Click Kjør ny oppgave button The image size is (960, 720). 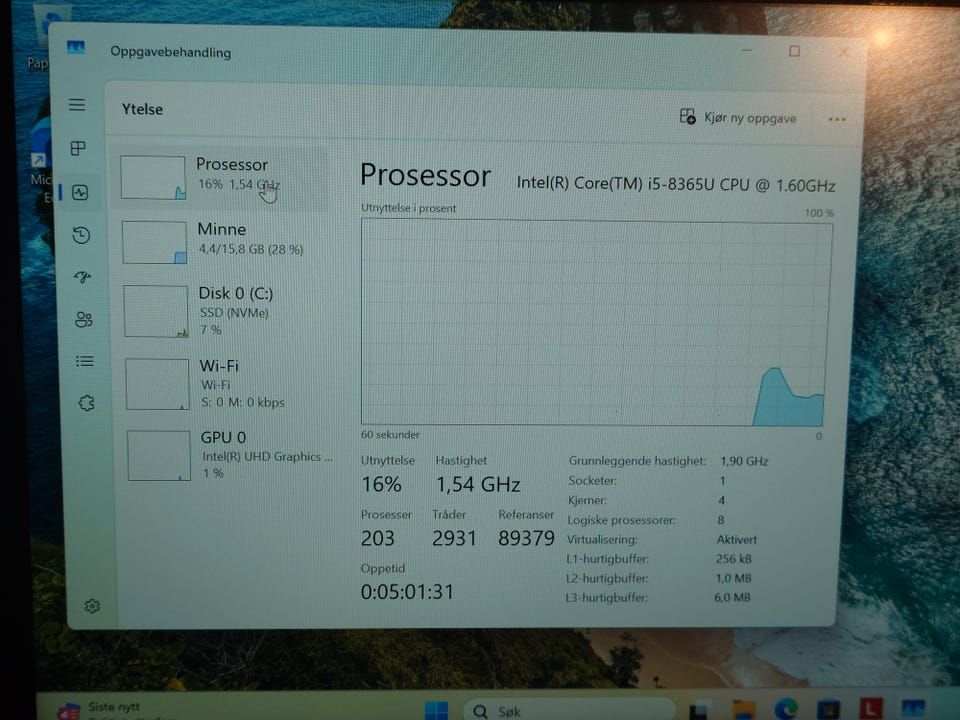(x=738, y=117)
